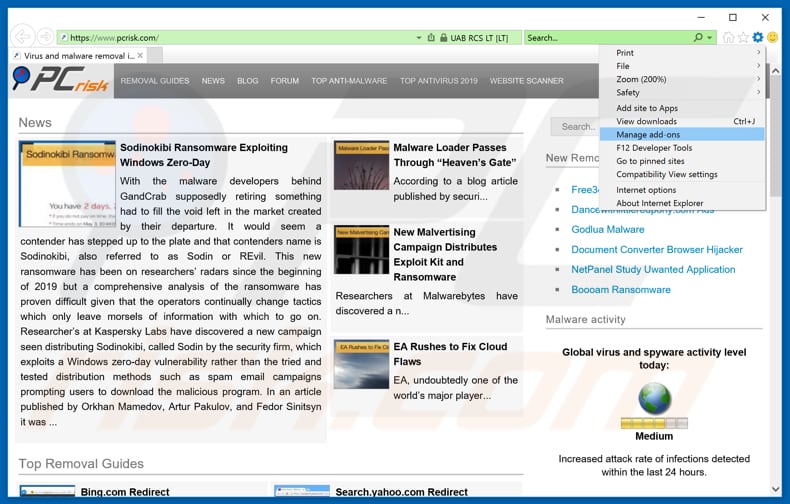The image size is (790, 504).
Task: Open Malware Loader Passes article headline
Action: tap(454, 155)
